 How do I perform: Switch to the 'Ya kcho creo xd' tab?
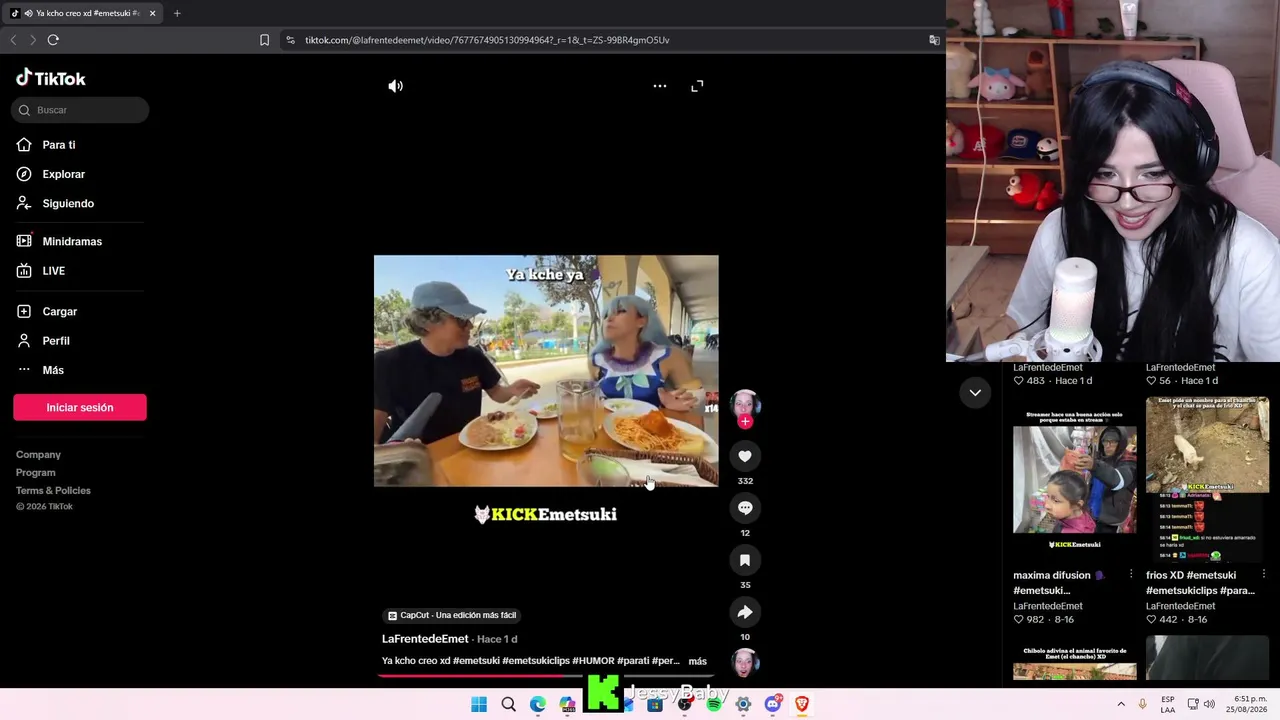click(x=83, y=13)
